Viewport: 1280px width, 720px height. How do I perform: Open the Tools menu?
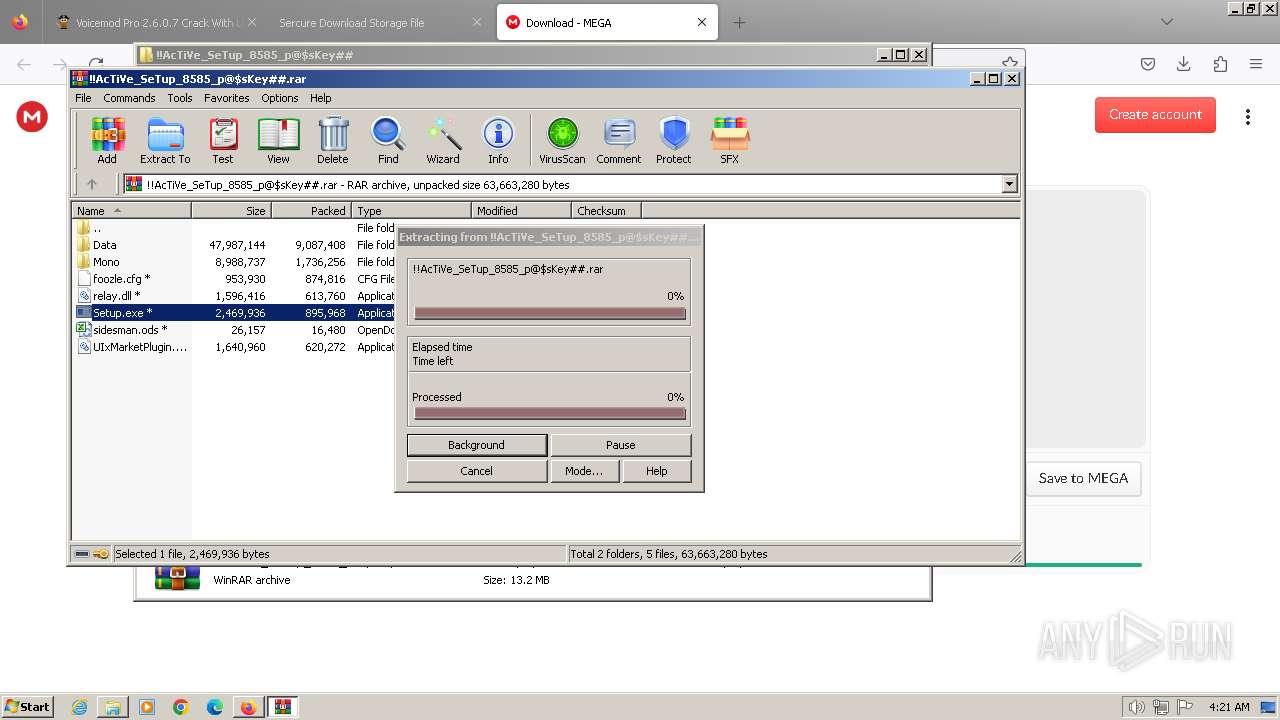[180, 98]
